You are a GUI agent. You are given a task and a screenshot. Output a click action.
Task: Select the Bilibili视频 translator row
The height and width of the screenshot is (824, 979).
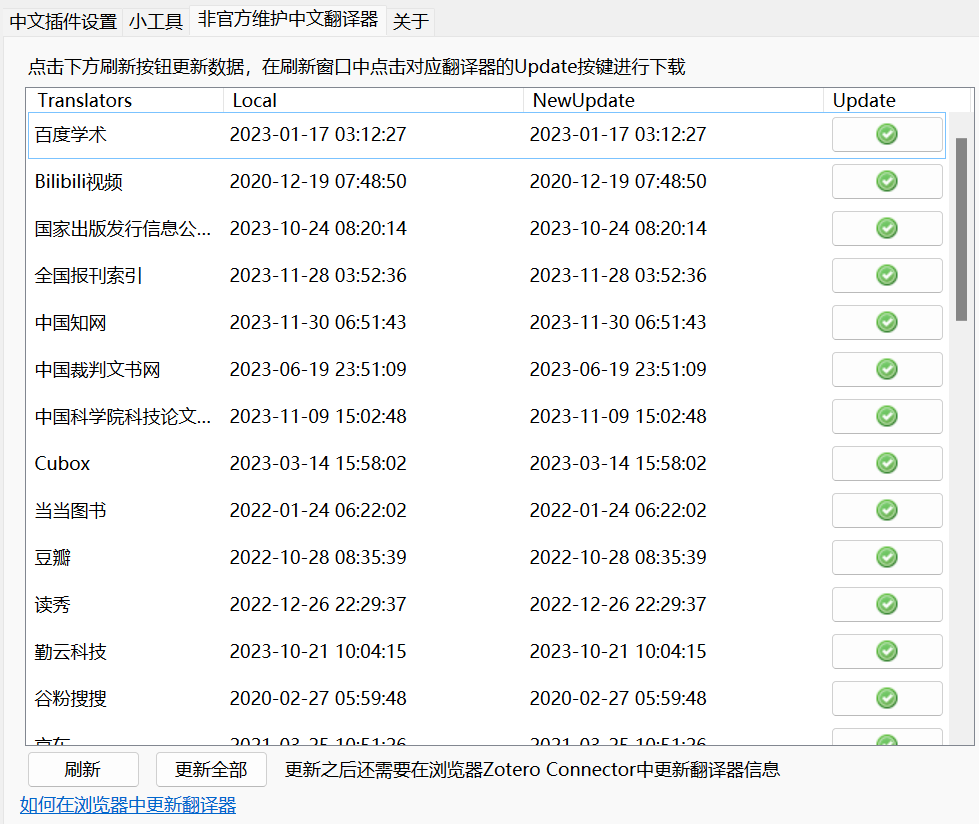tap(487, 182)
